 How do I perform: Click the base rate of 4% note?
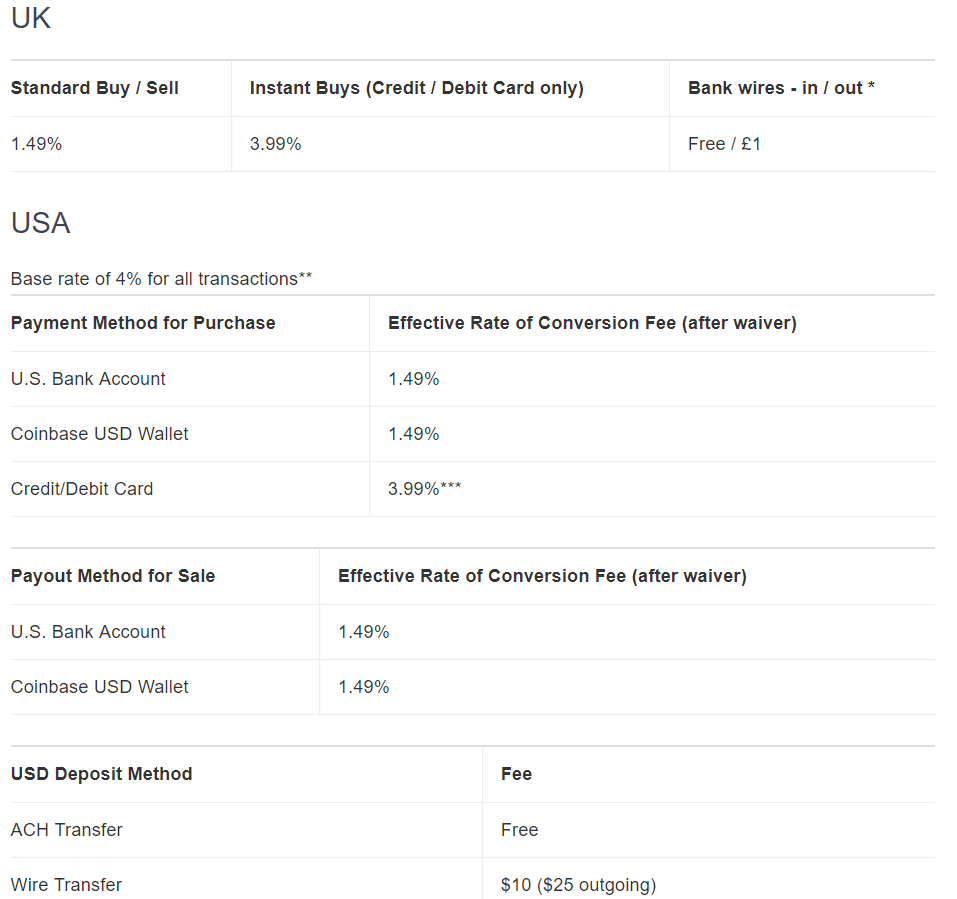161,279
